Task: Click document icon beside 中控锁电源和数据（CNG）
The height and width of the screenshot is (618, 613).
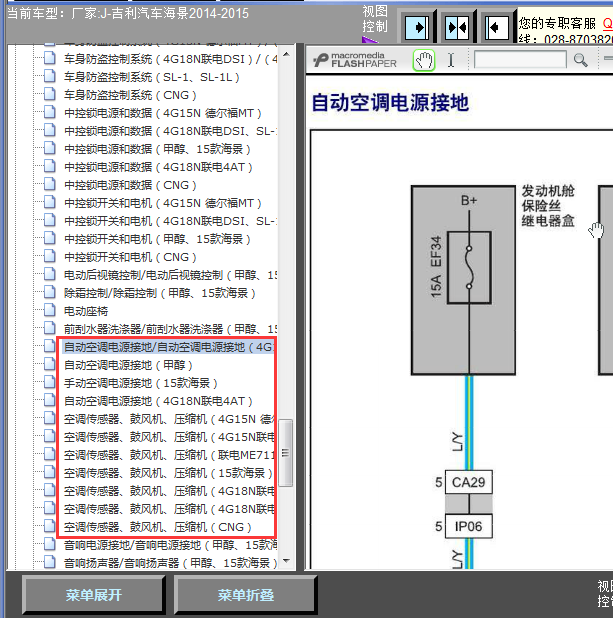Action: click(x=50, y=184)
